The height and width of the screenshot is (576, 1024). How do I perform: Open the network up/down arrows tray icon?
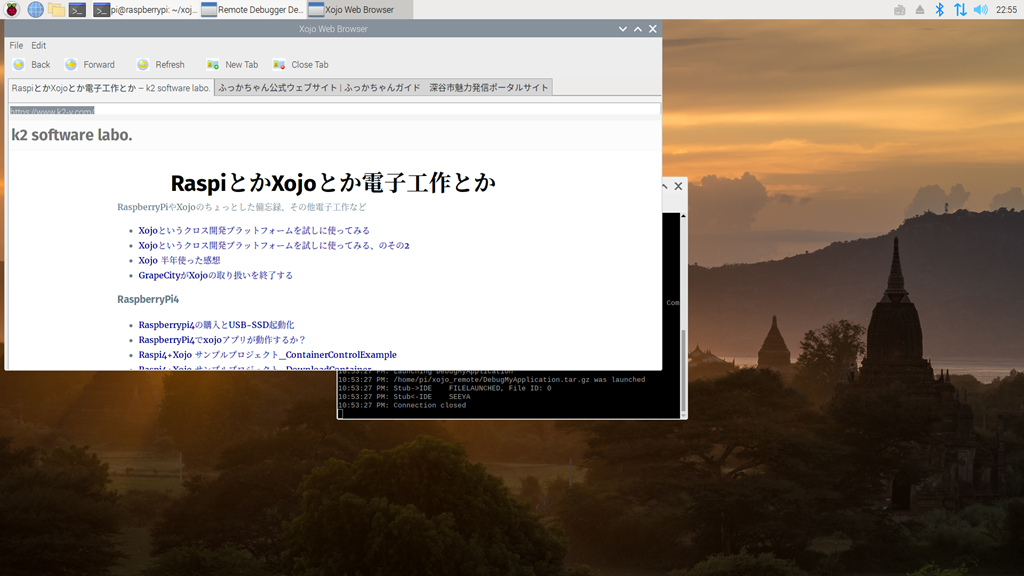[x=959, y=9]
